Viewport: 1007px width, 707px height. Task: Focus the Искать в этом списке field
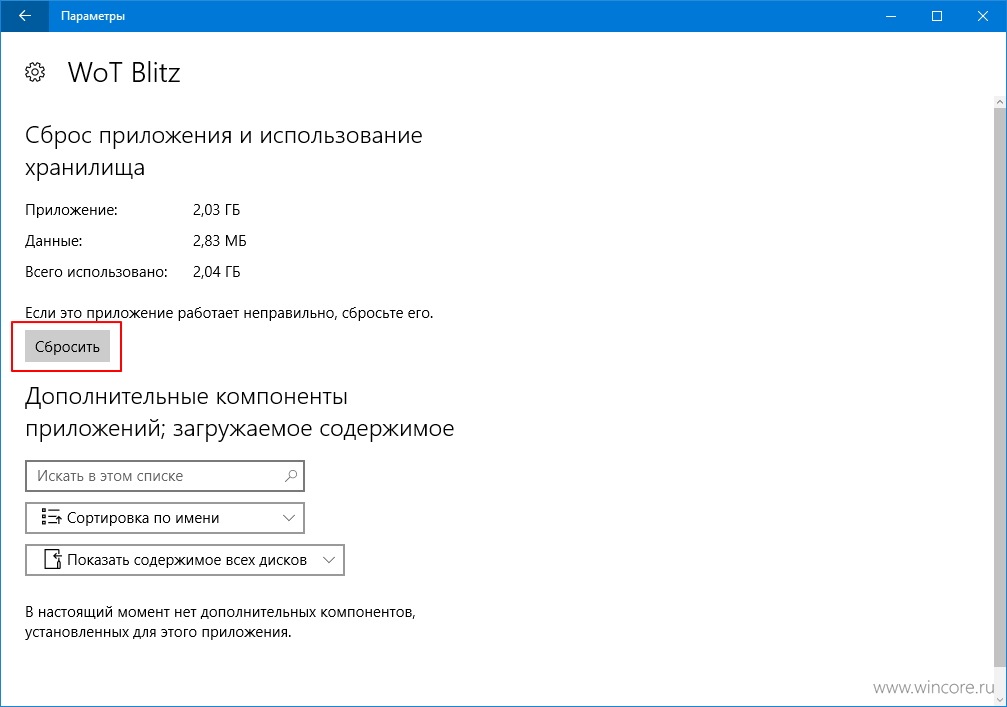click(x=164, y=476)
